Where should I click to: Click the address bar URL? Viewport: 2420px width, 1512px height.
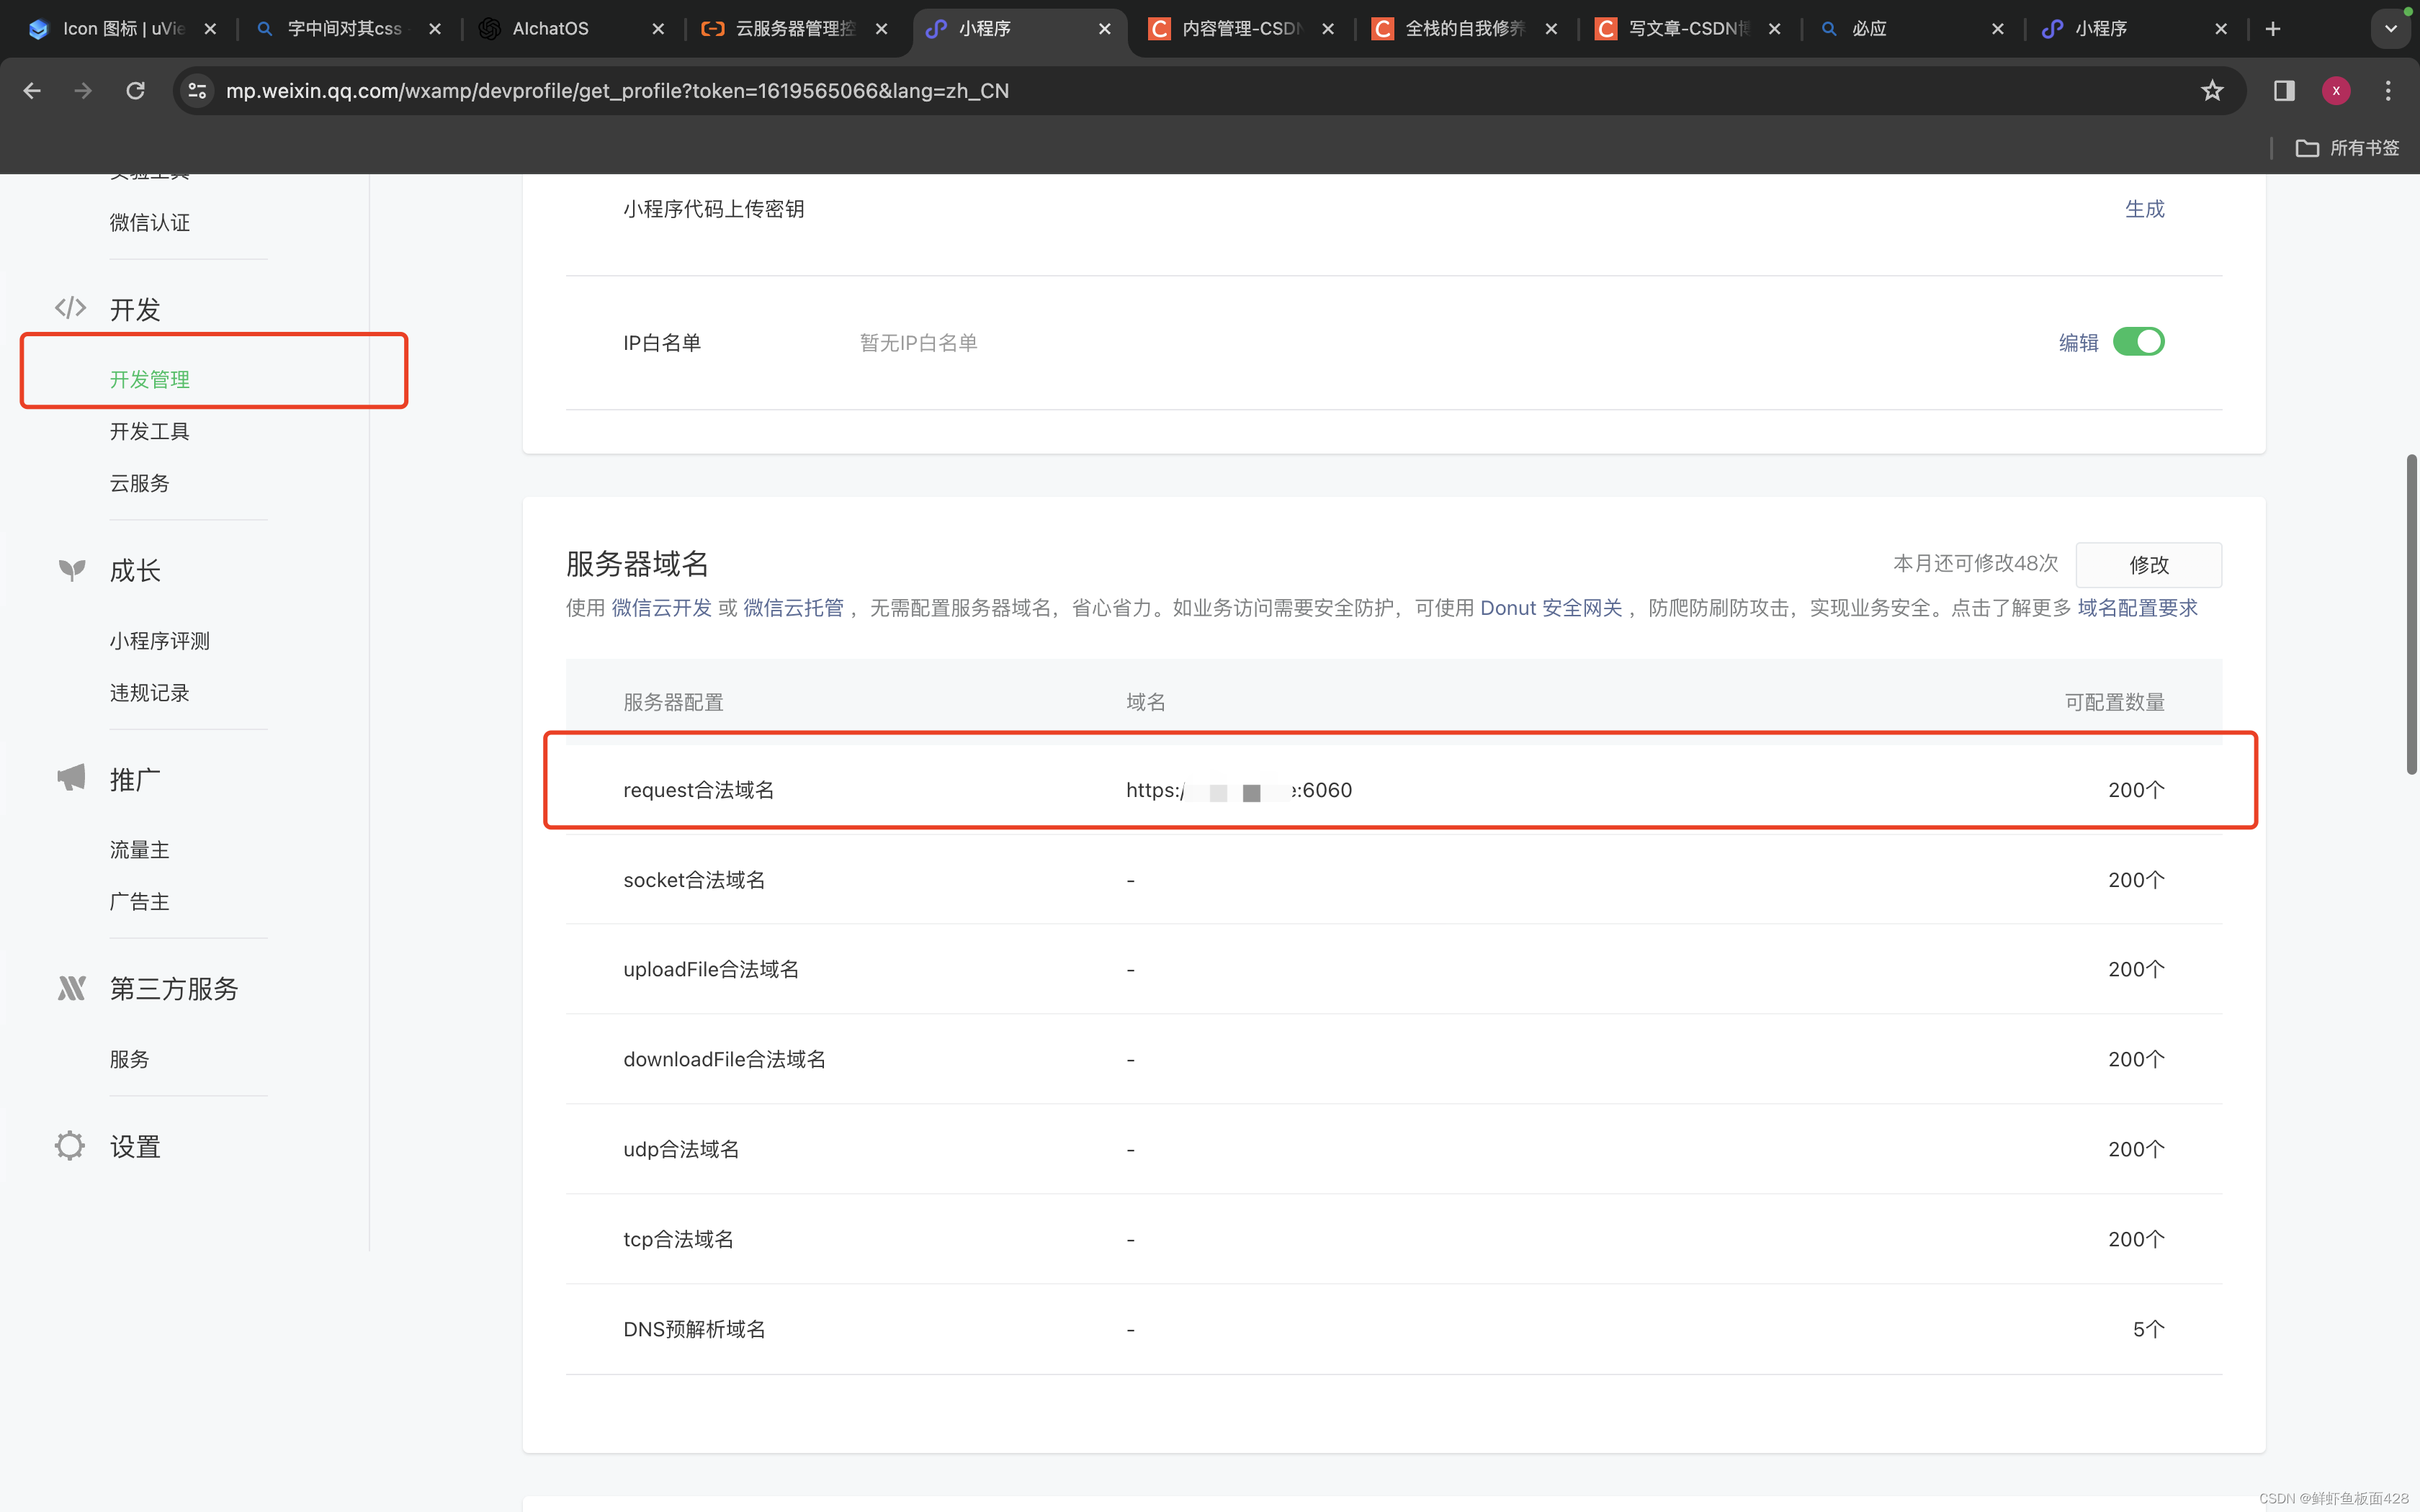(617, 91)
